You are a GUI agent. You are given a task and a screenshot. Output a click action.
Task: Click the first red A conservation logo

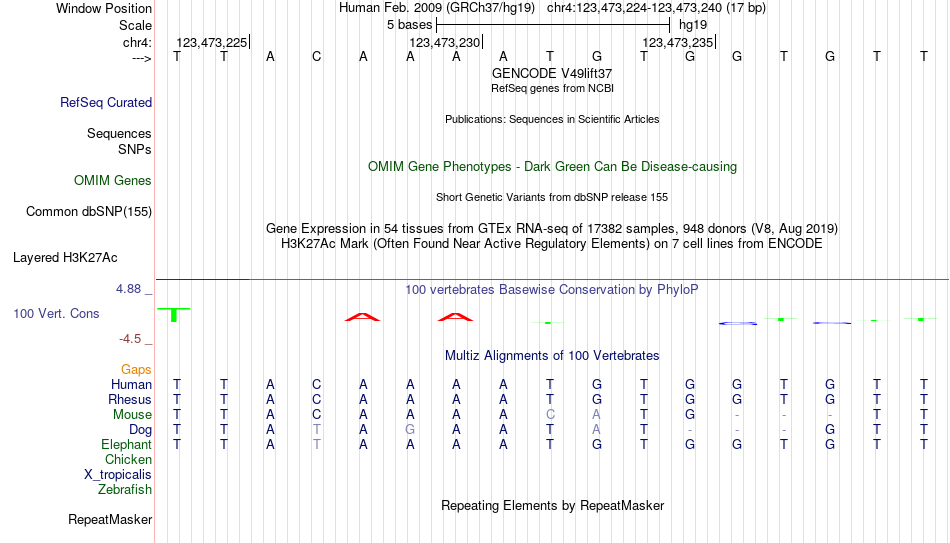click(x=362, y=317)
